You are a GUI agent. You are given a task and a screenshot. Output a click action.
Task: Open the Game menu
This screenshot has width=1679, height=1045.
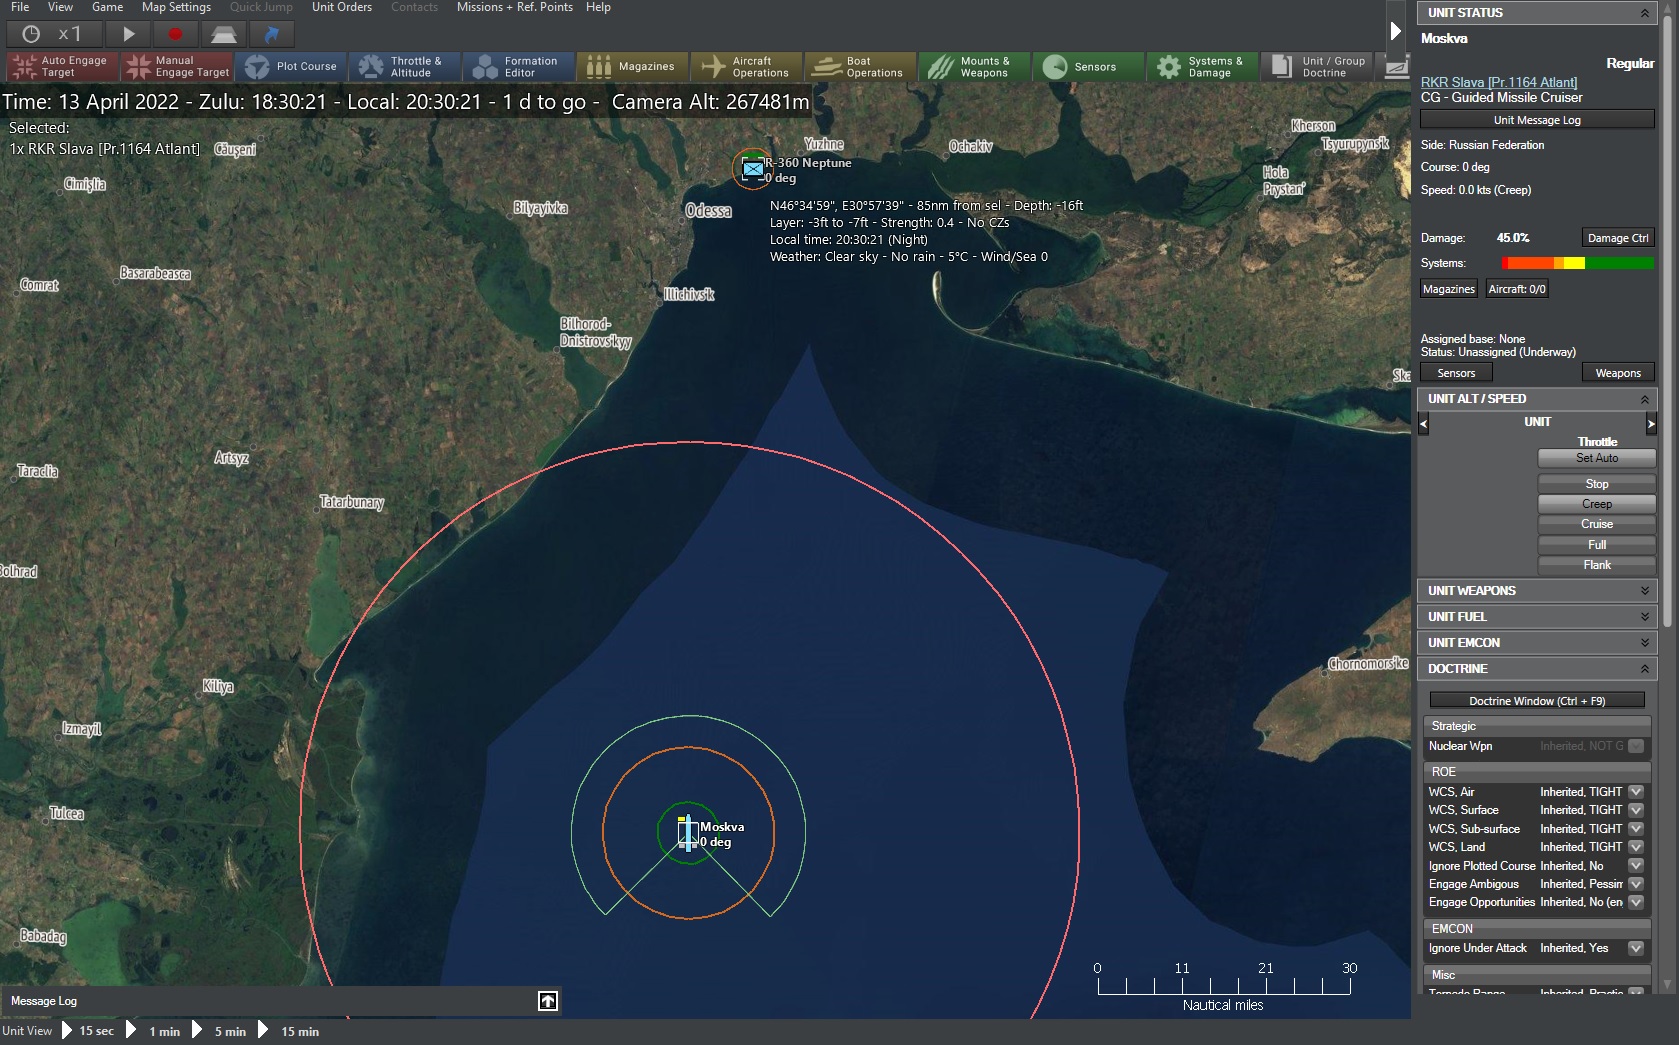108,7
